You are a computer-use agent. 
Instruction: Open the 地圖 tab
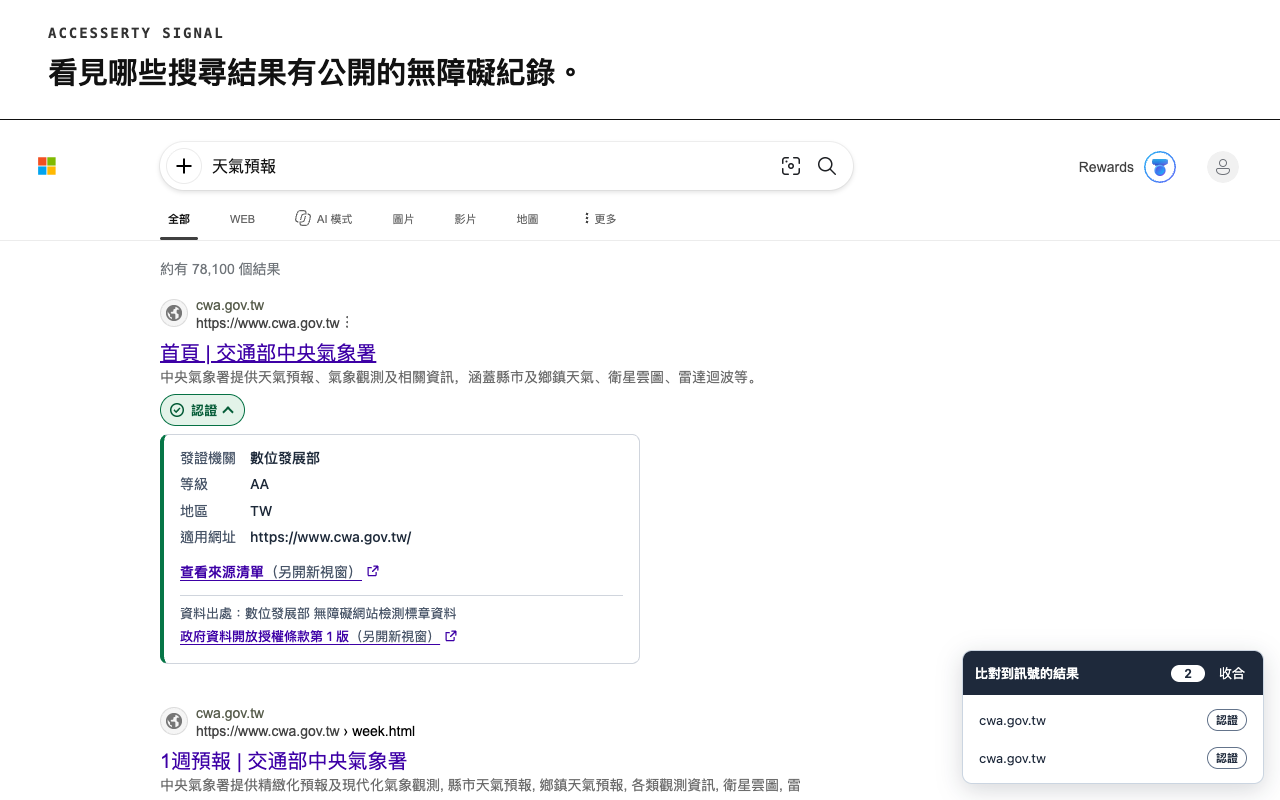[527, 219]
